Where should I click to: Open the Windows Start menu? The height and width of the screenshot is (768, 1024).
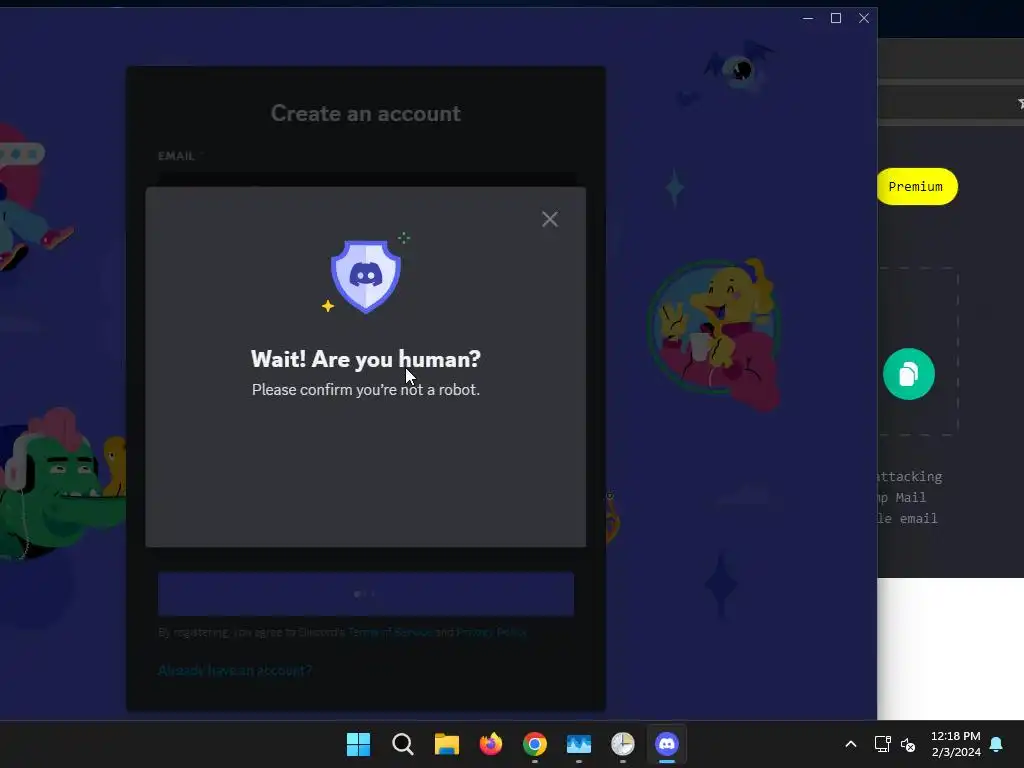click(x=359, y=744)
